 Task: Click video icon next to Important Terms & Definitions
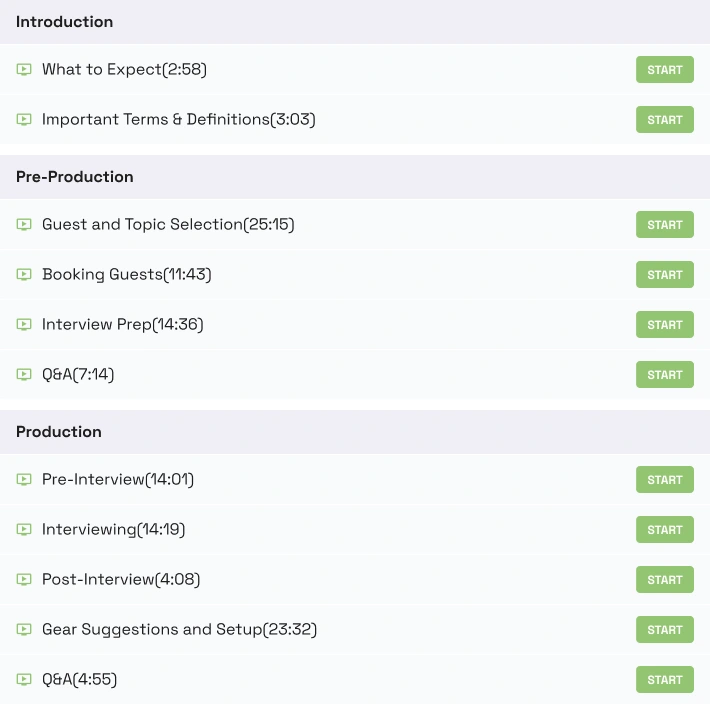pos(24,120)
